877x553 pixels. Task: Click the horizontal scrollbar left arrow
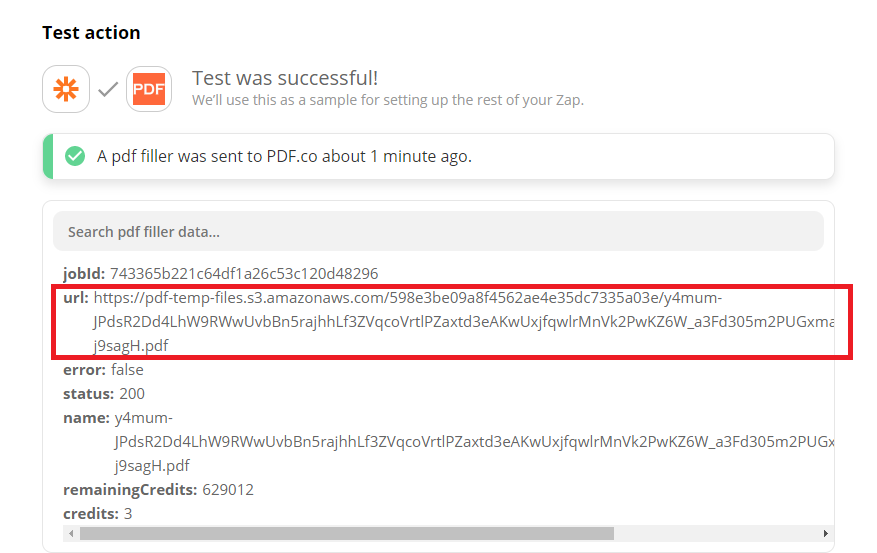click(71, 533)
